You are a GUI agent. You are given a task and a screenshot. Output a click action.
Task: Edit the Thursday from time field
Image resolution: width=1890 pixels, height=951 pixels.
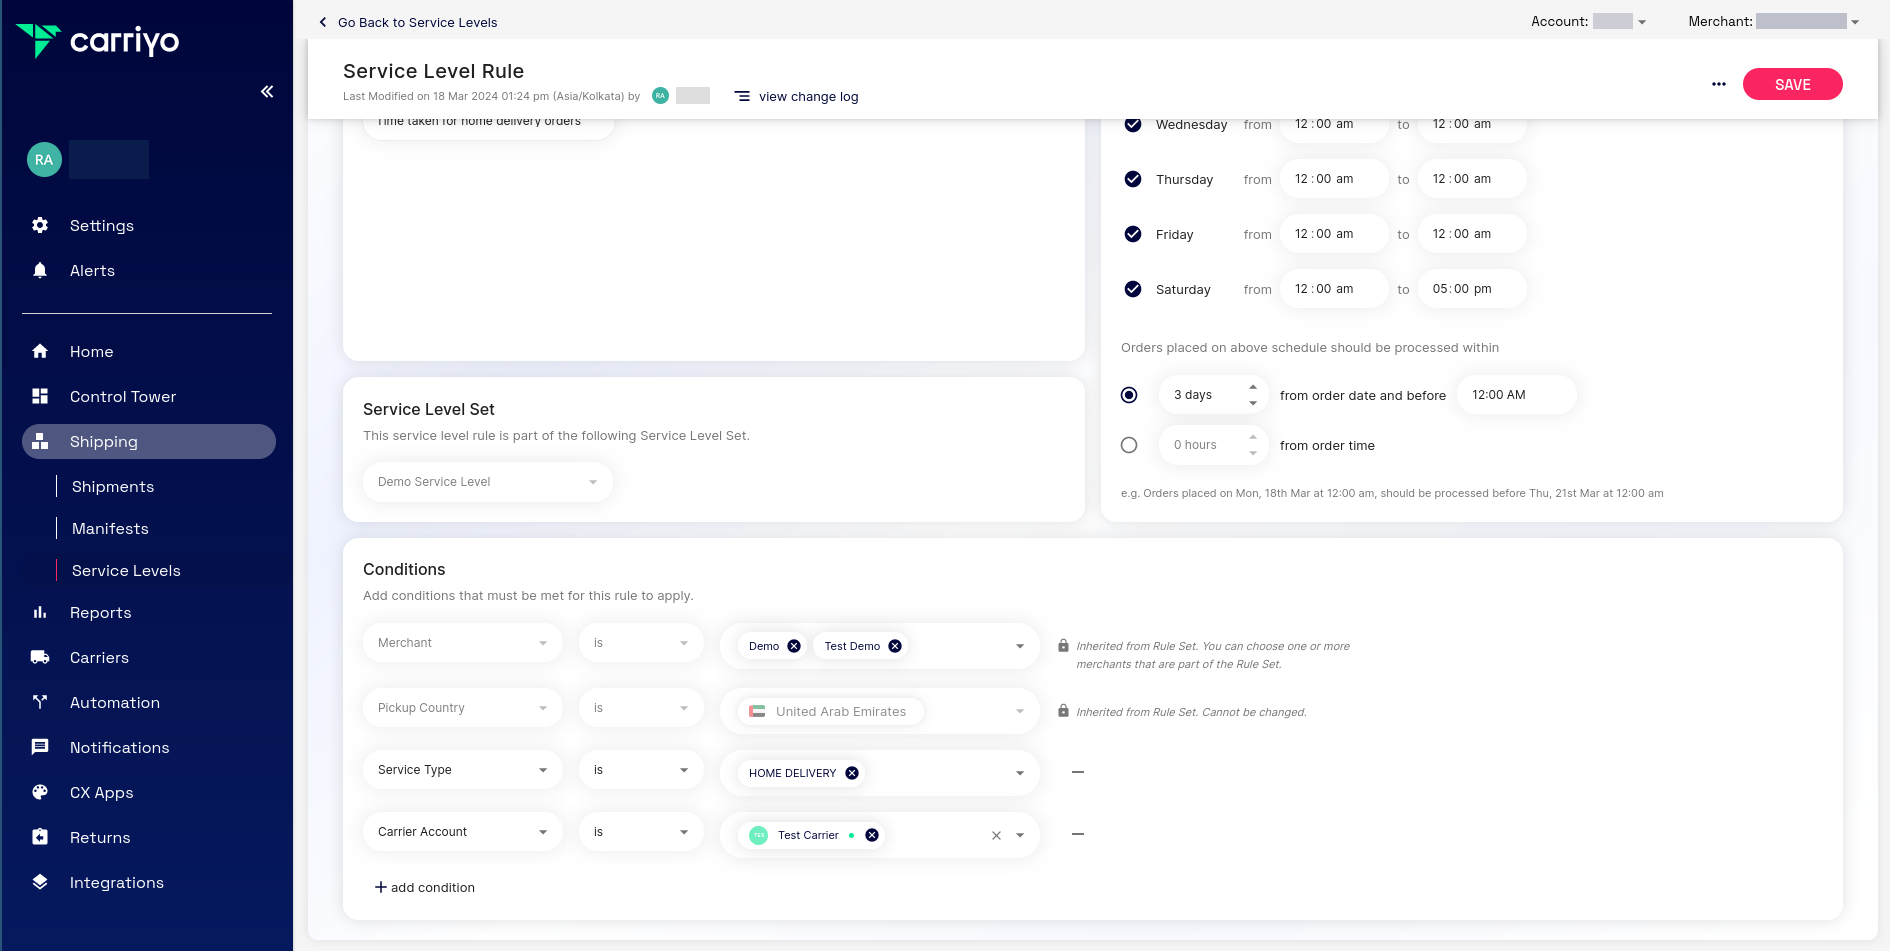1334,179
